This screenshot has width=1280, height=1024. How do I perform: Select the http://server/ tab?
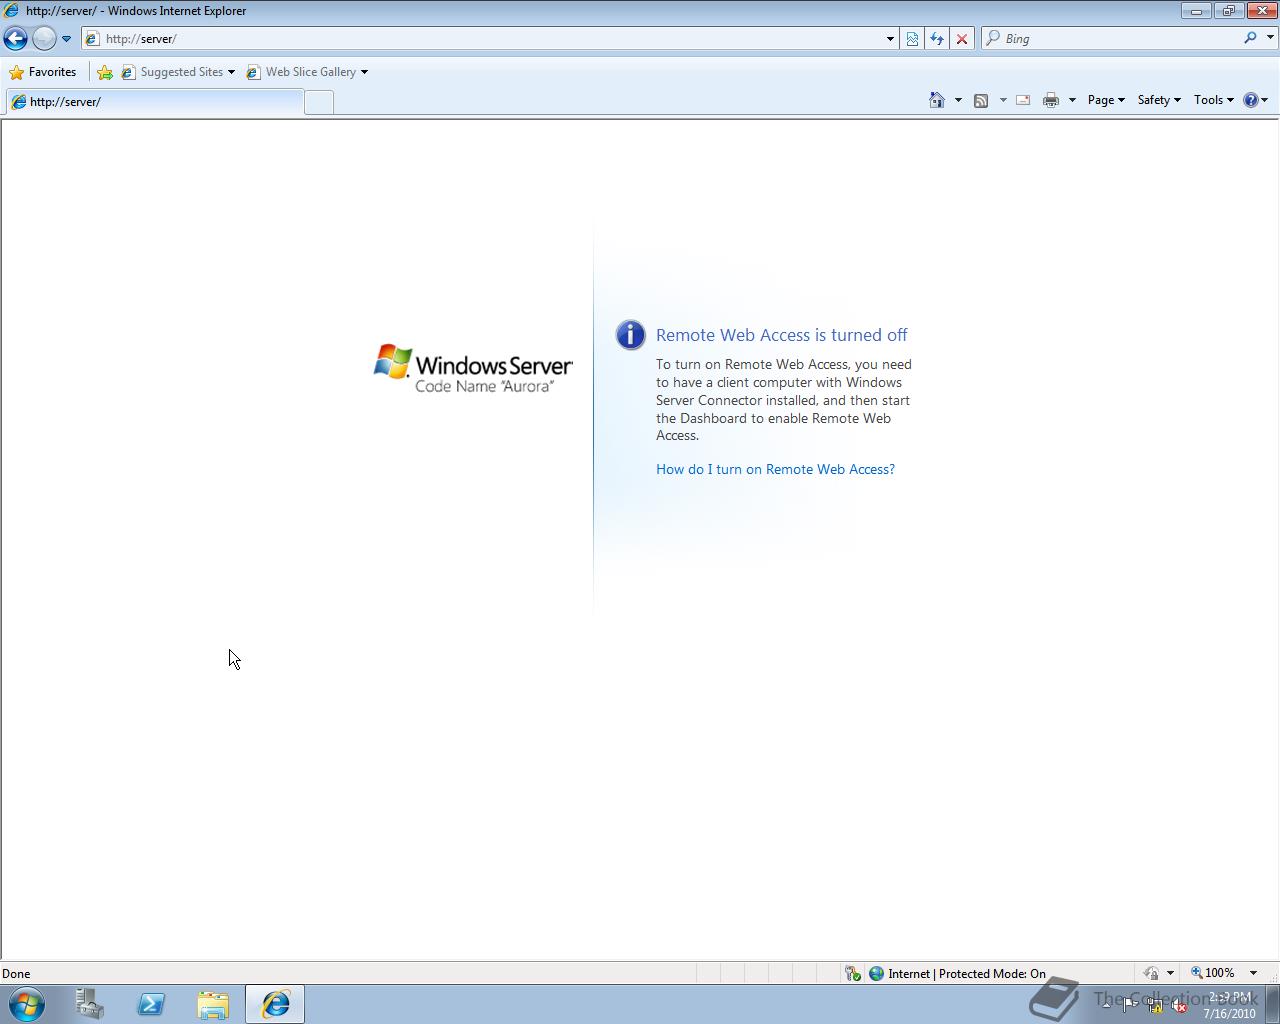pos(154,102)
